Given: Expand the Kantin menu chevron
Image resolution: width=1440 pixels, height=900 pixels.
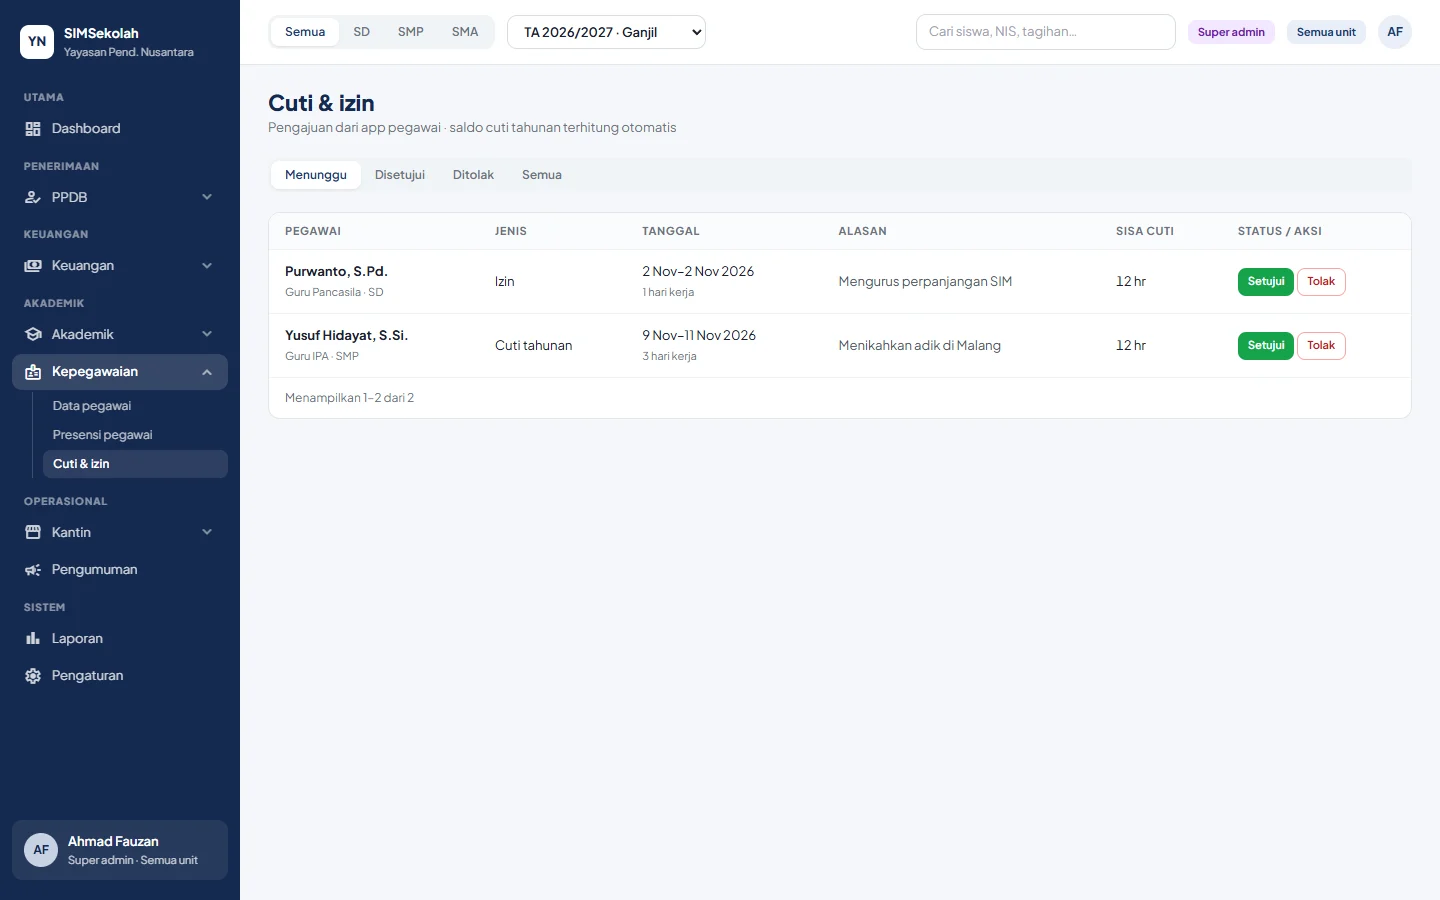Looking at the screenshot, I should (207, 533).
